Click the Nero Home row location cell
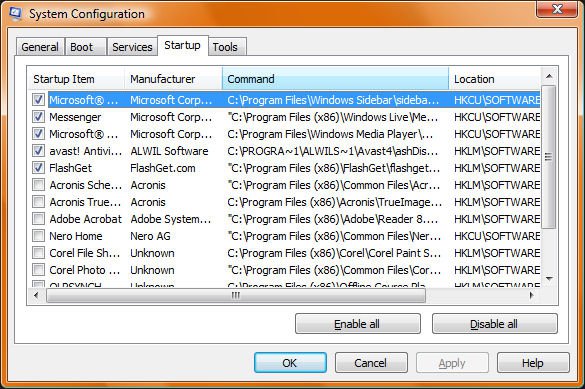Image resolution: width=585 pixels, height=389 pixels. (x=497, y=236)
